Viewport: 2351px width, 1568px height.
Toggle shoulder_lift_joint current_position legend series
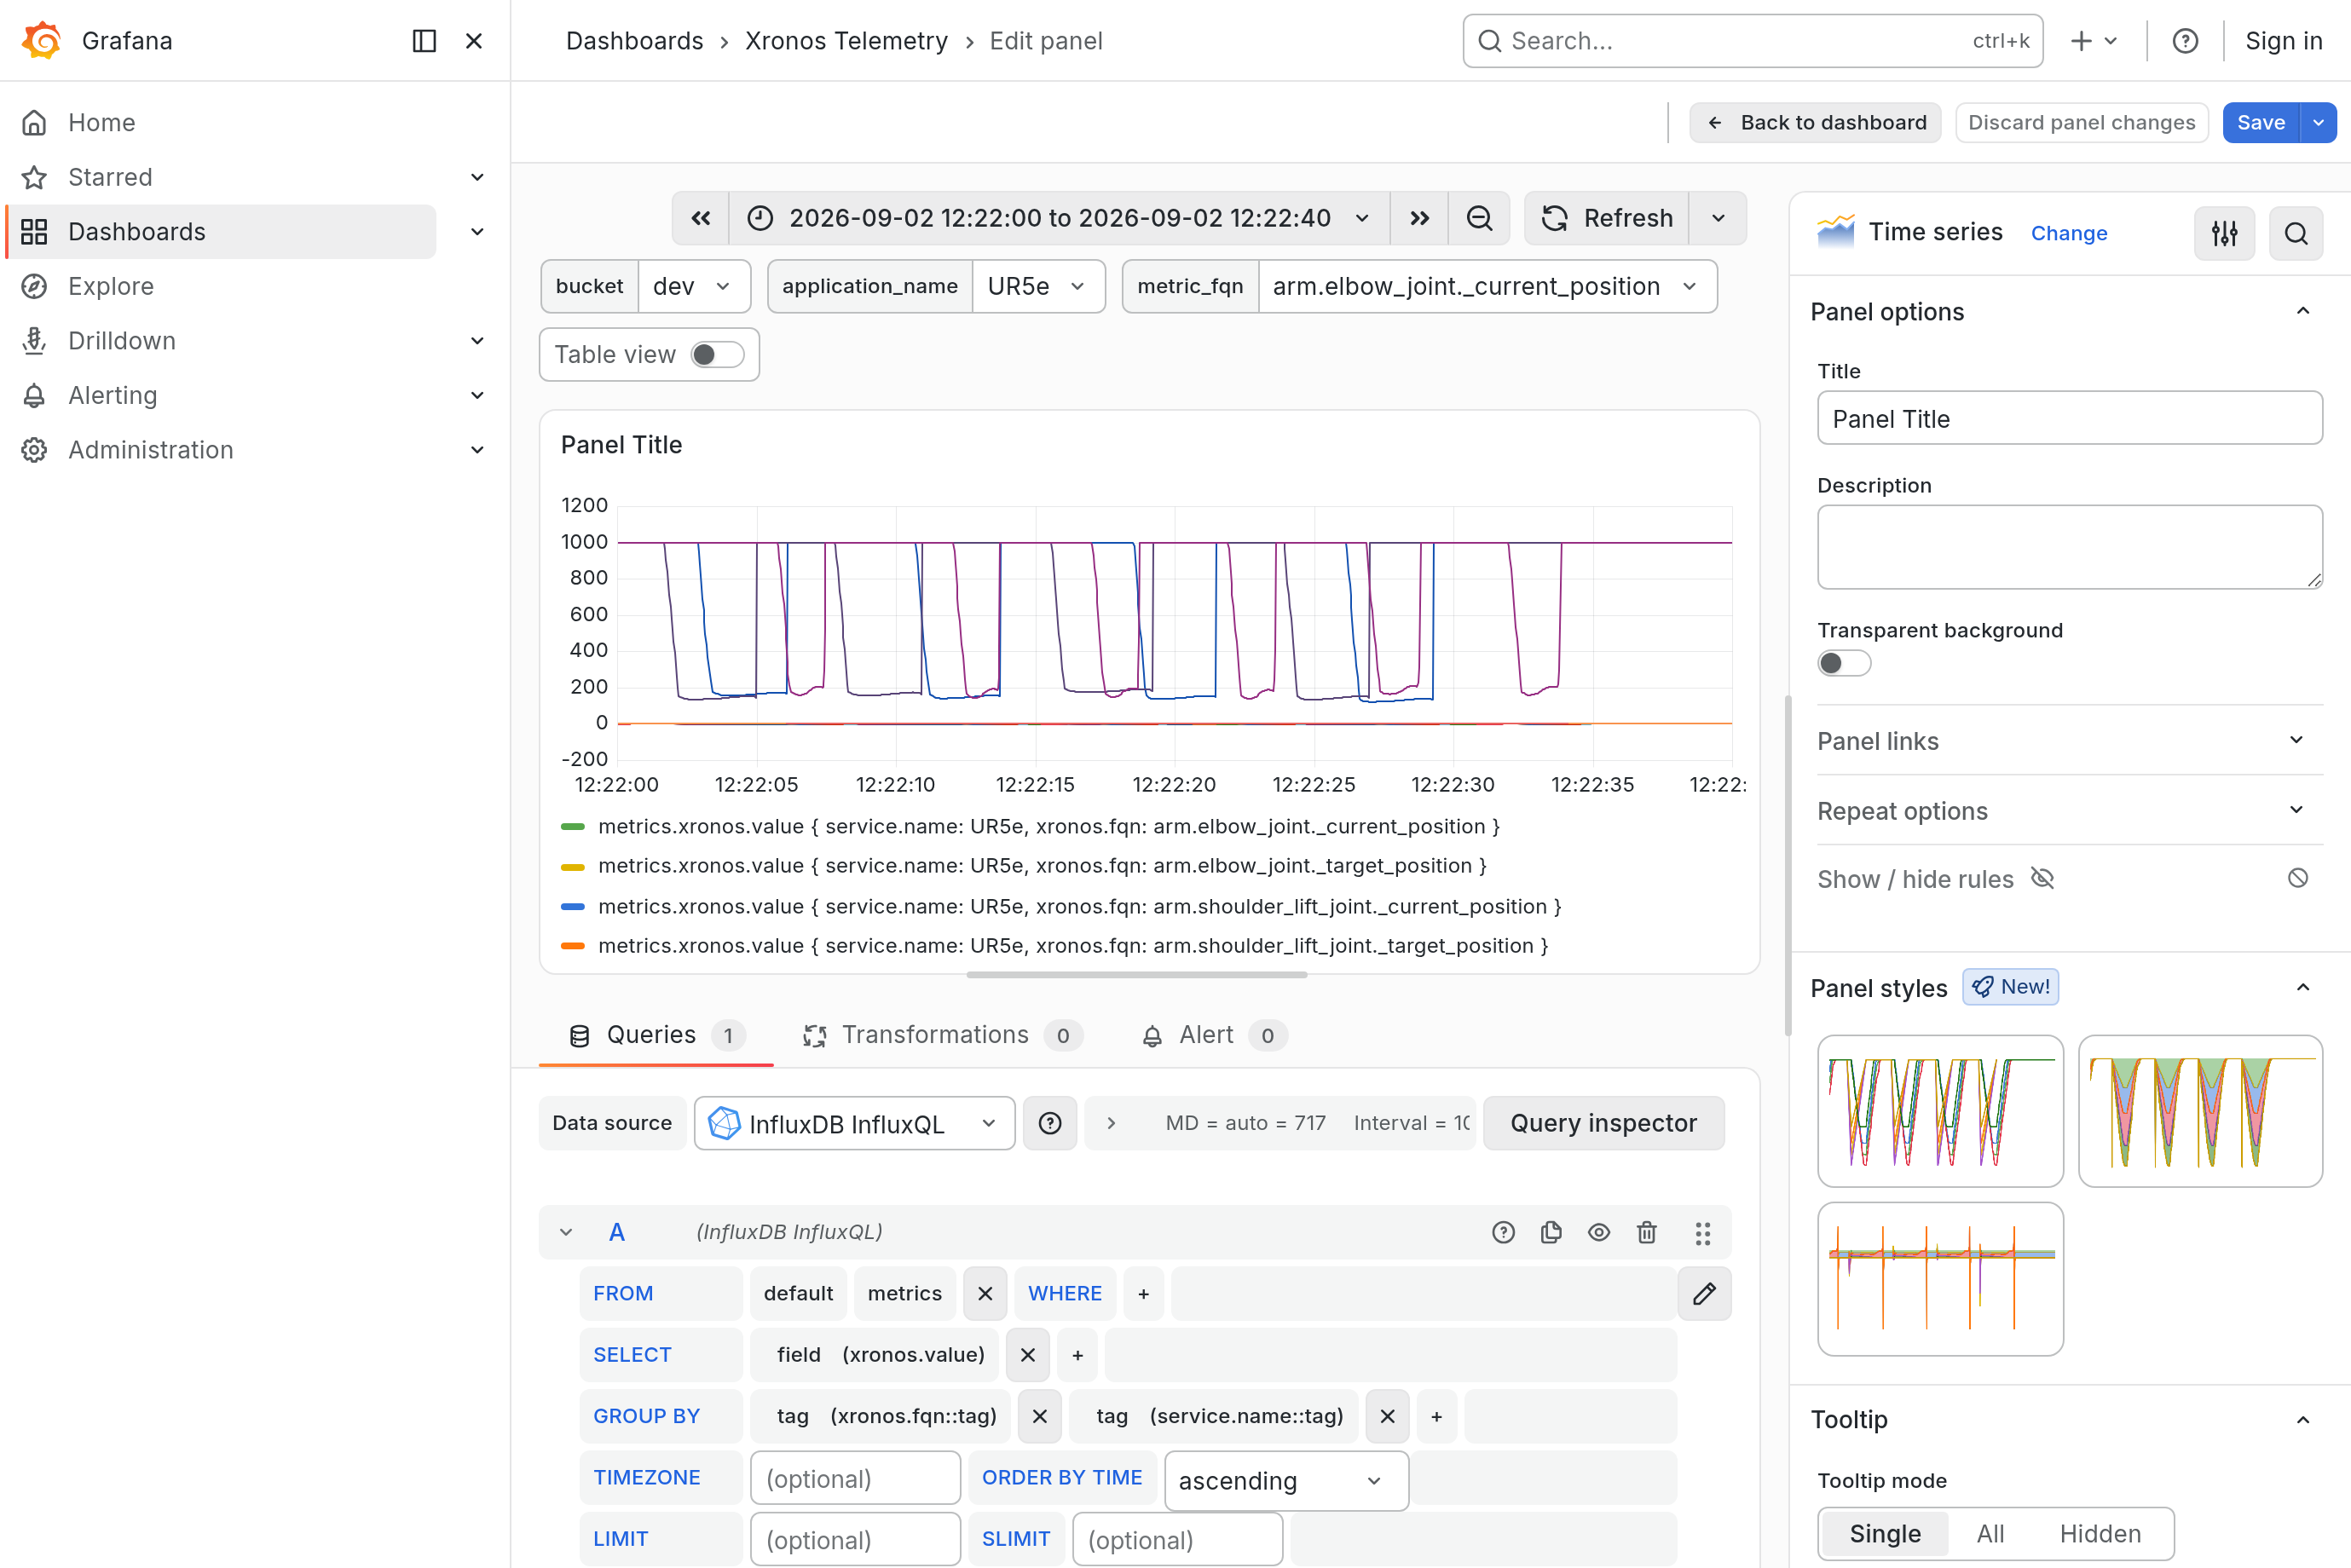1079,906
